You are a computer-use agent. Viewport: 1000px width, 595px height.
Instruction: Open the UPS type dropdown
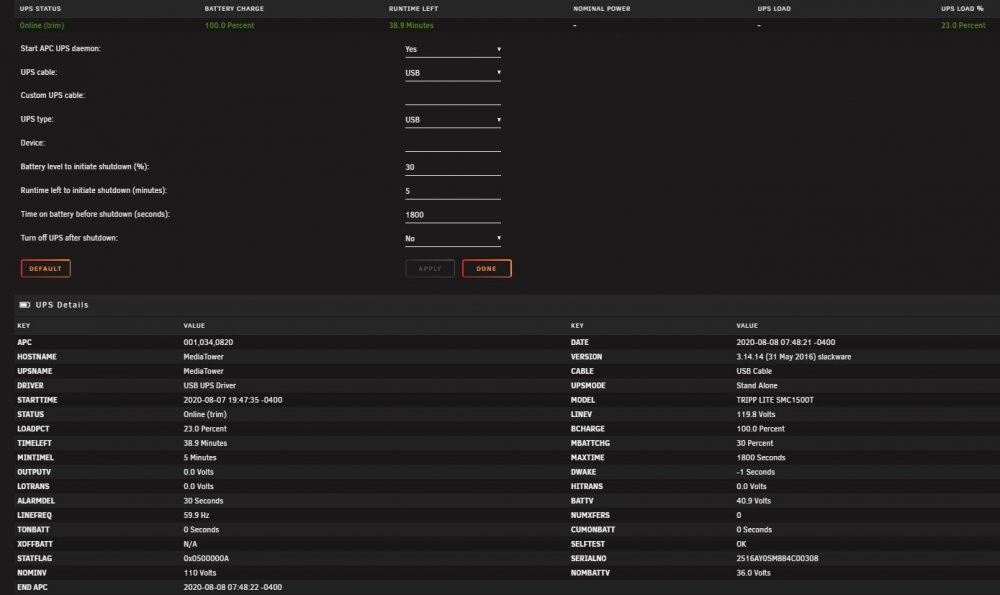tap(453, 119)
